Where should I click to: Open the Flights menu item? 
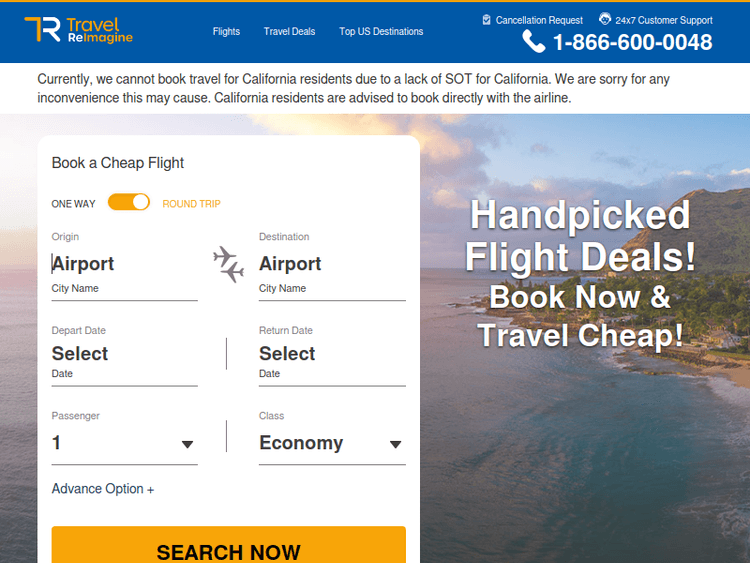click(x=226, y=32)
